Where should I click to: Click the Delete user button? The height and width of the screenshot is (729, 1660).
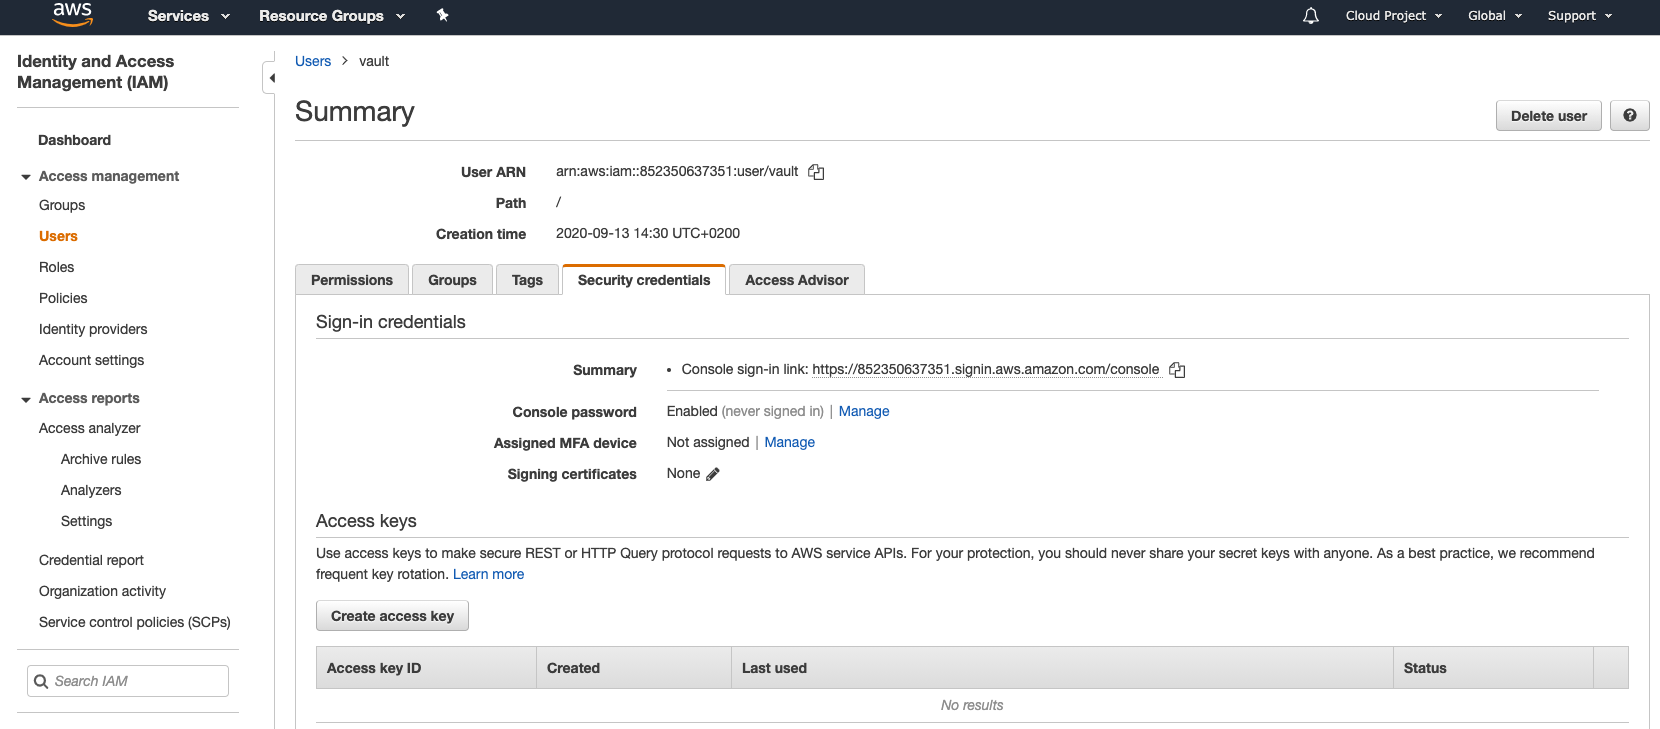click(1548, 116)
